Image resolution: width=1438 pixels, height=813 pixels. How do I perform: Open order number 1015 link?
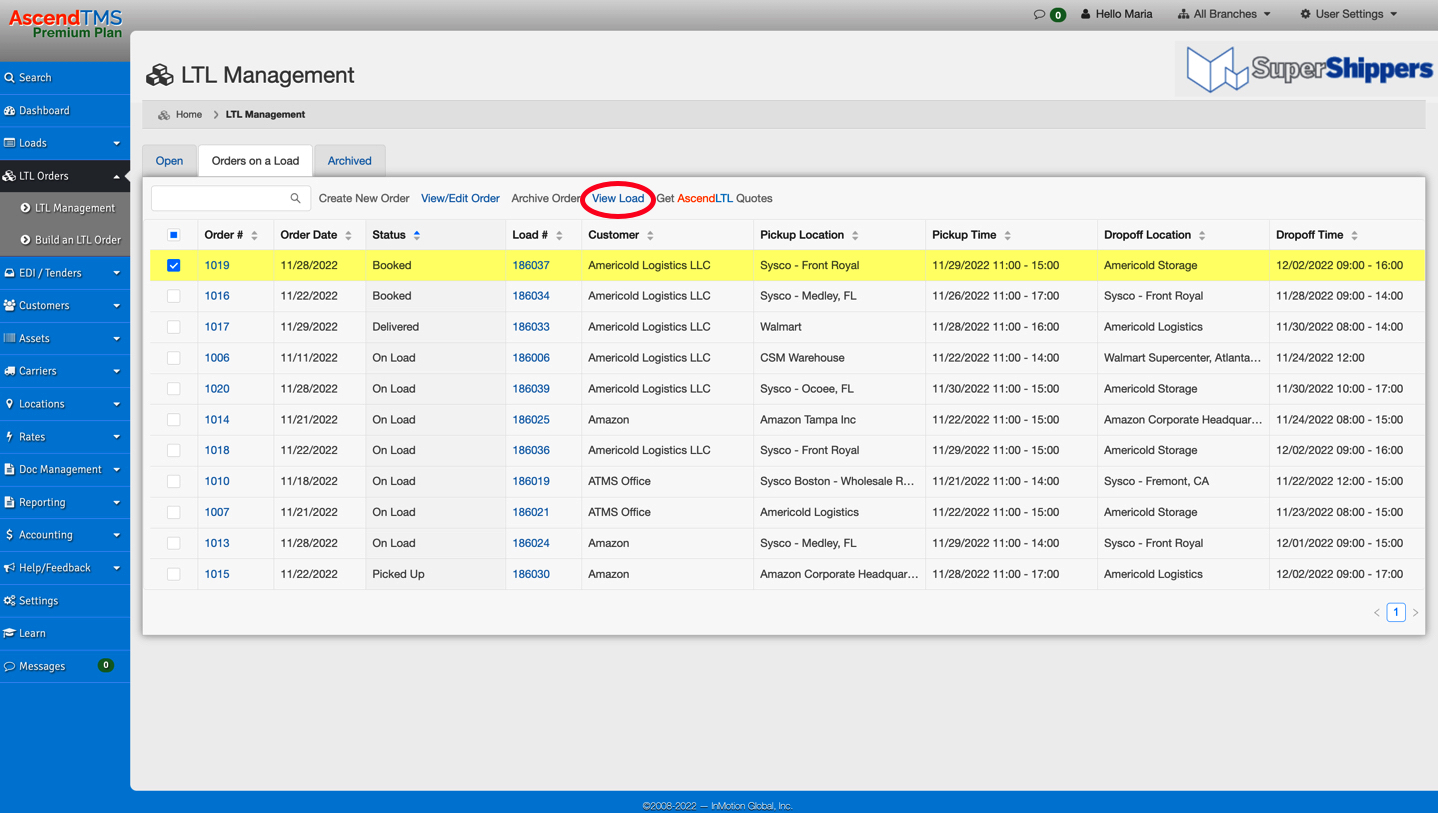coord(217,574)
